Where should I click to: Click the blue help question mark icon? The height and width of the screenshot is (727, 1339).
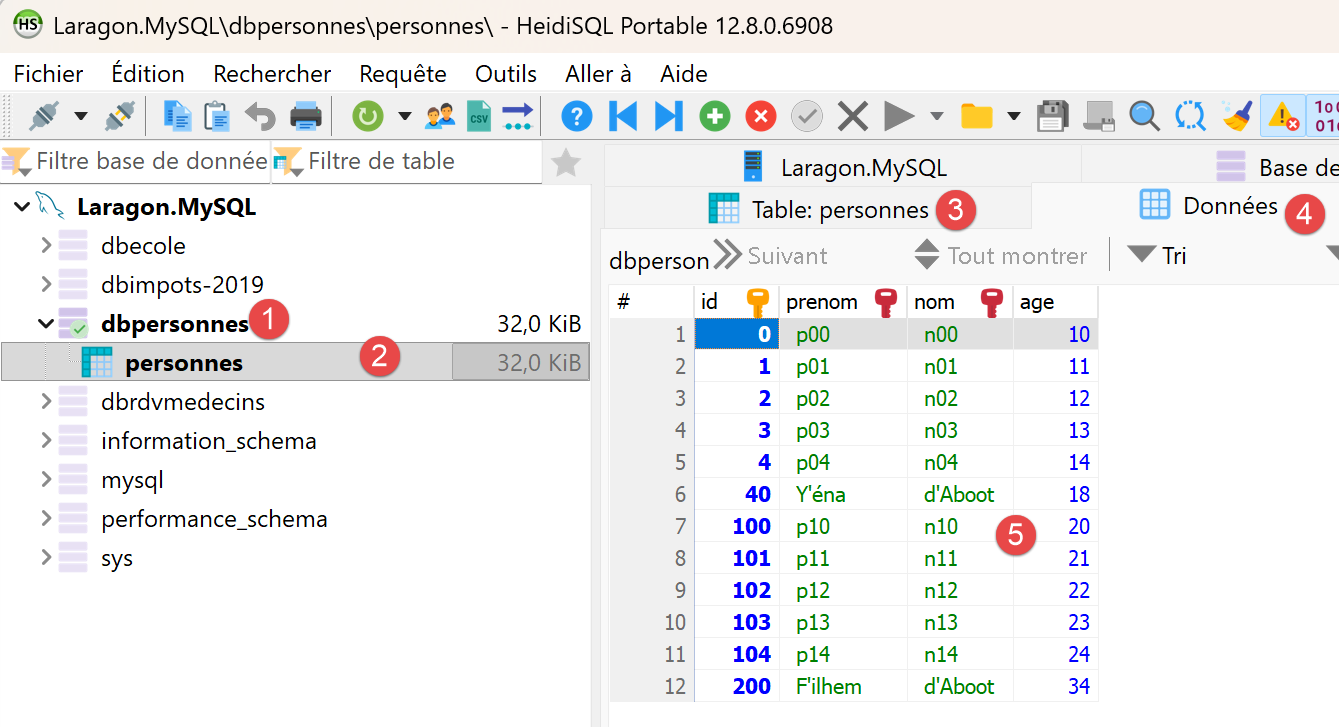tap(576, 117)
